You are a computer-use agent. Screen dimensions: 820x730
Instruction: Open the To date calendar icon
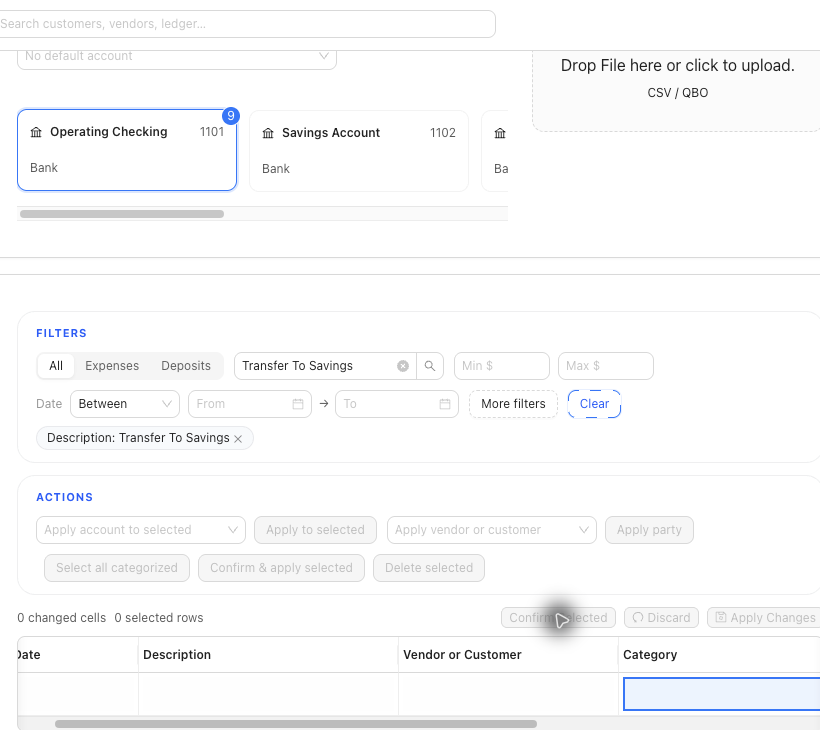click(445, 404)
